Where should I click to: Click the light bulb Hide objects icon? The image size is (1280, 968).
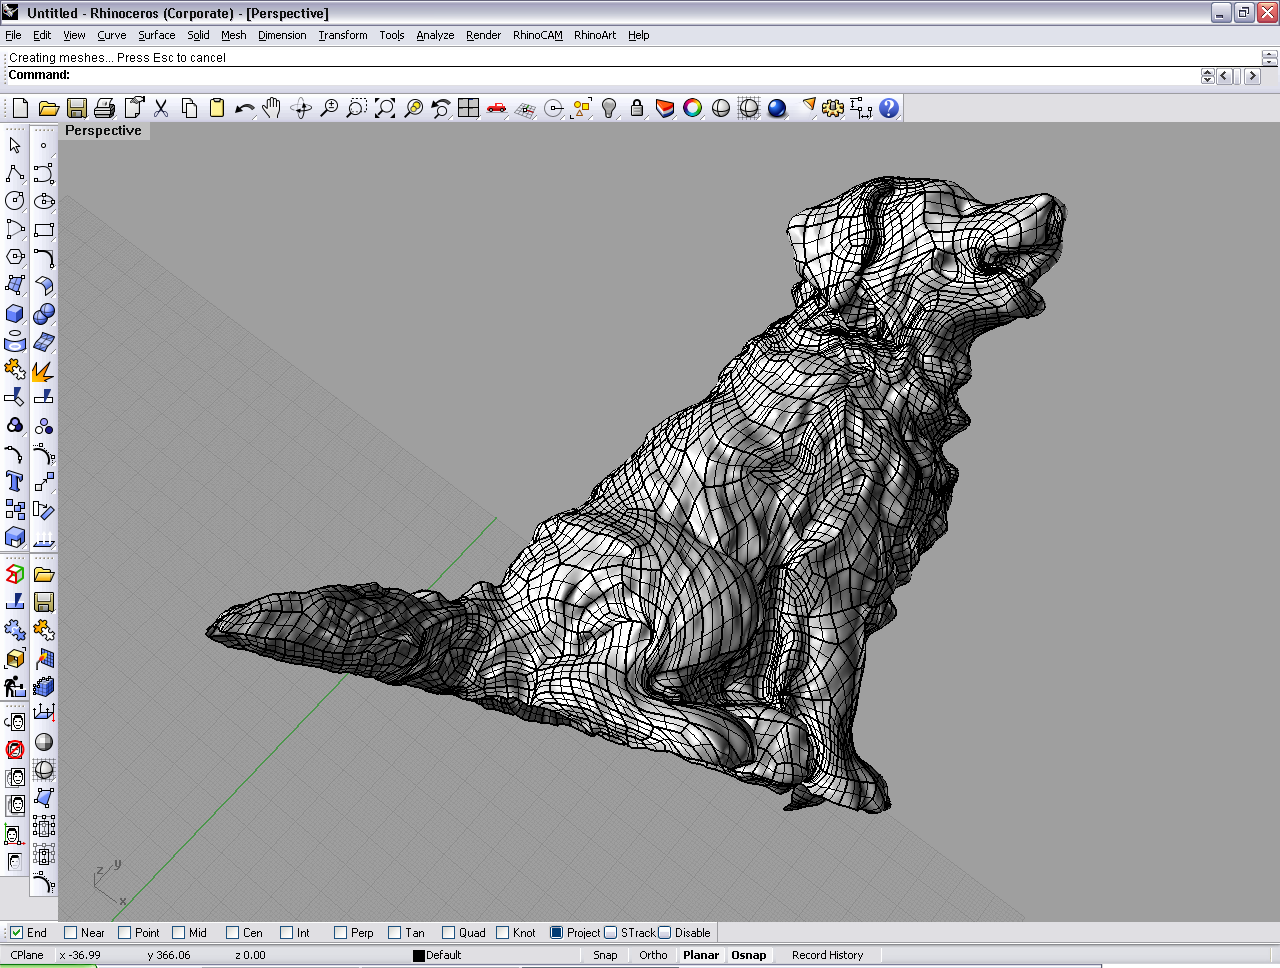click(609, 108)
